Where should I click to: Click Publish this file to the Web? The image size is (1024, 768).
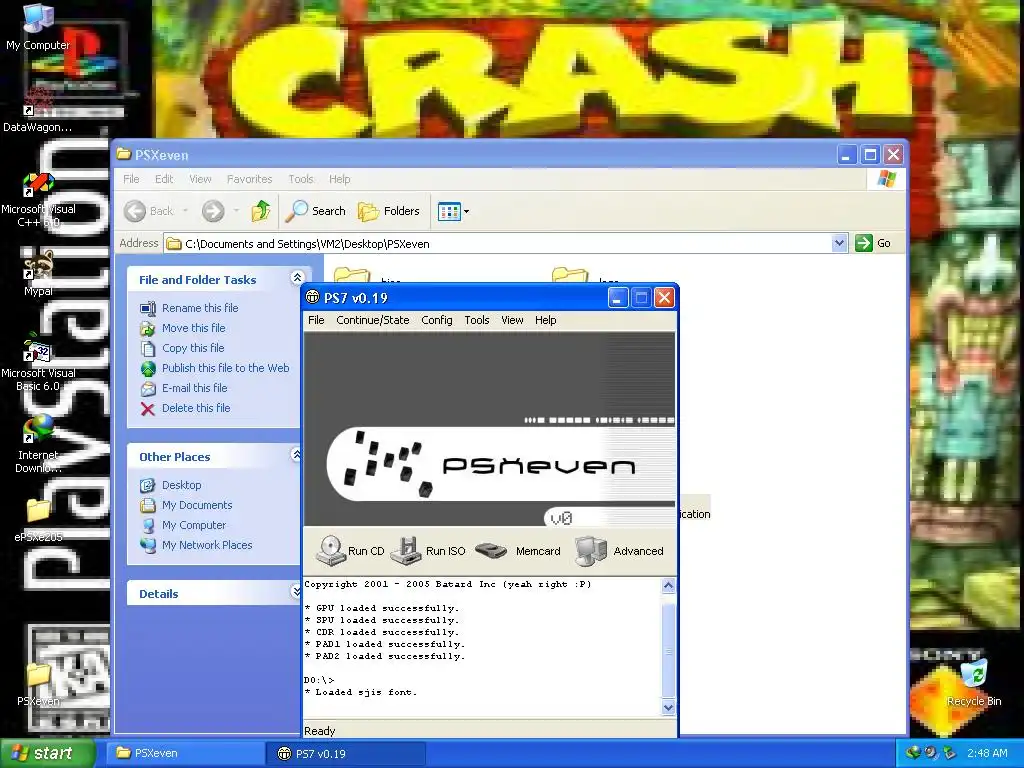[225, 368]
